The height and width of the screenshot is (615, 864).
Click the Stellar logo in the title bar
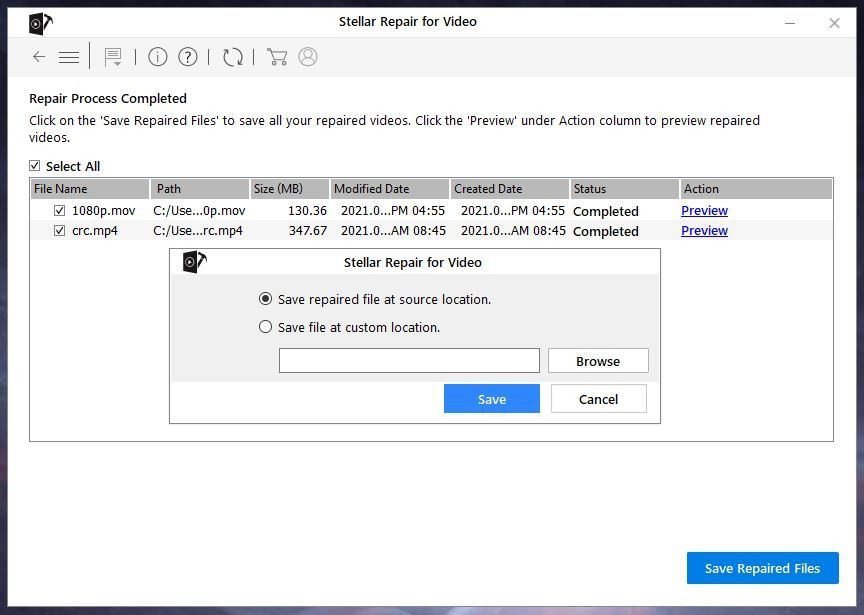click(41, 23)
